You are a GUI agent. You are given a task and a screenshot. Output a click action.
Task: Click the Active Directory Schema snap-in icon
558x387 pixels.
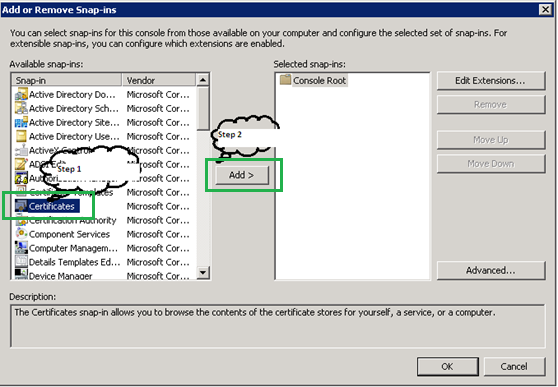pyautogui.click(x=21, y=108)
